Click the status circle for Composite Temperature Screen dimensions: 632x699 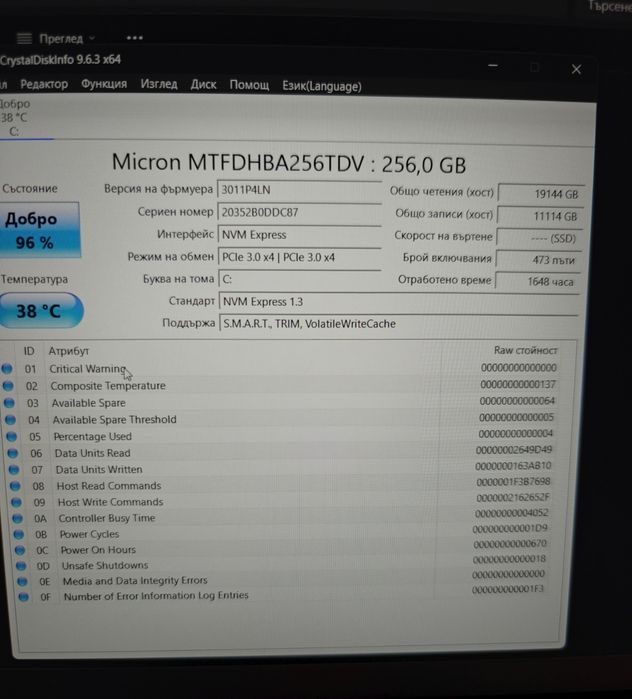tap(8, 386)
